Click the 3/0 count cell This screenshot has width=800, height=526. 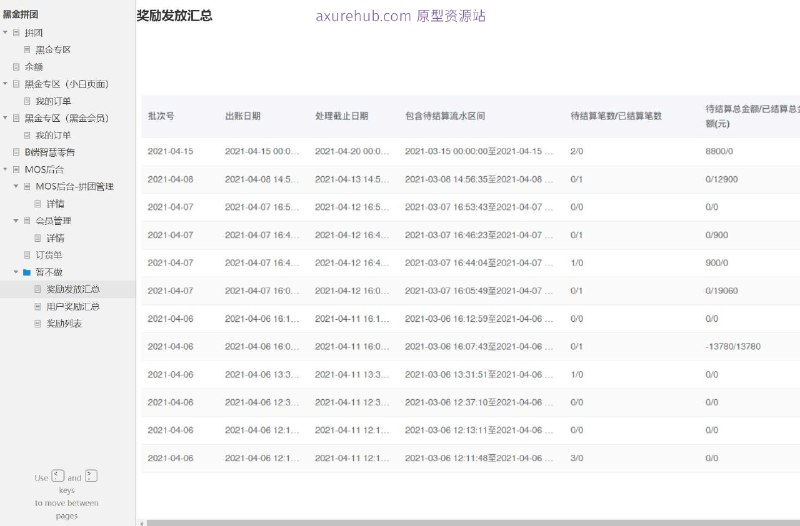tap(577, 458)
